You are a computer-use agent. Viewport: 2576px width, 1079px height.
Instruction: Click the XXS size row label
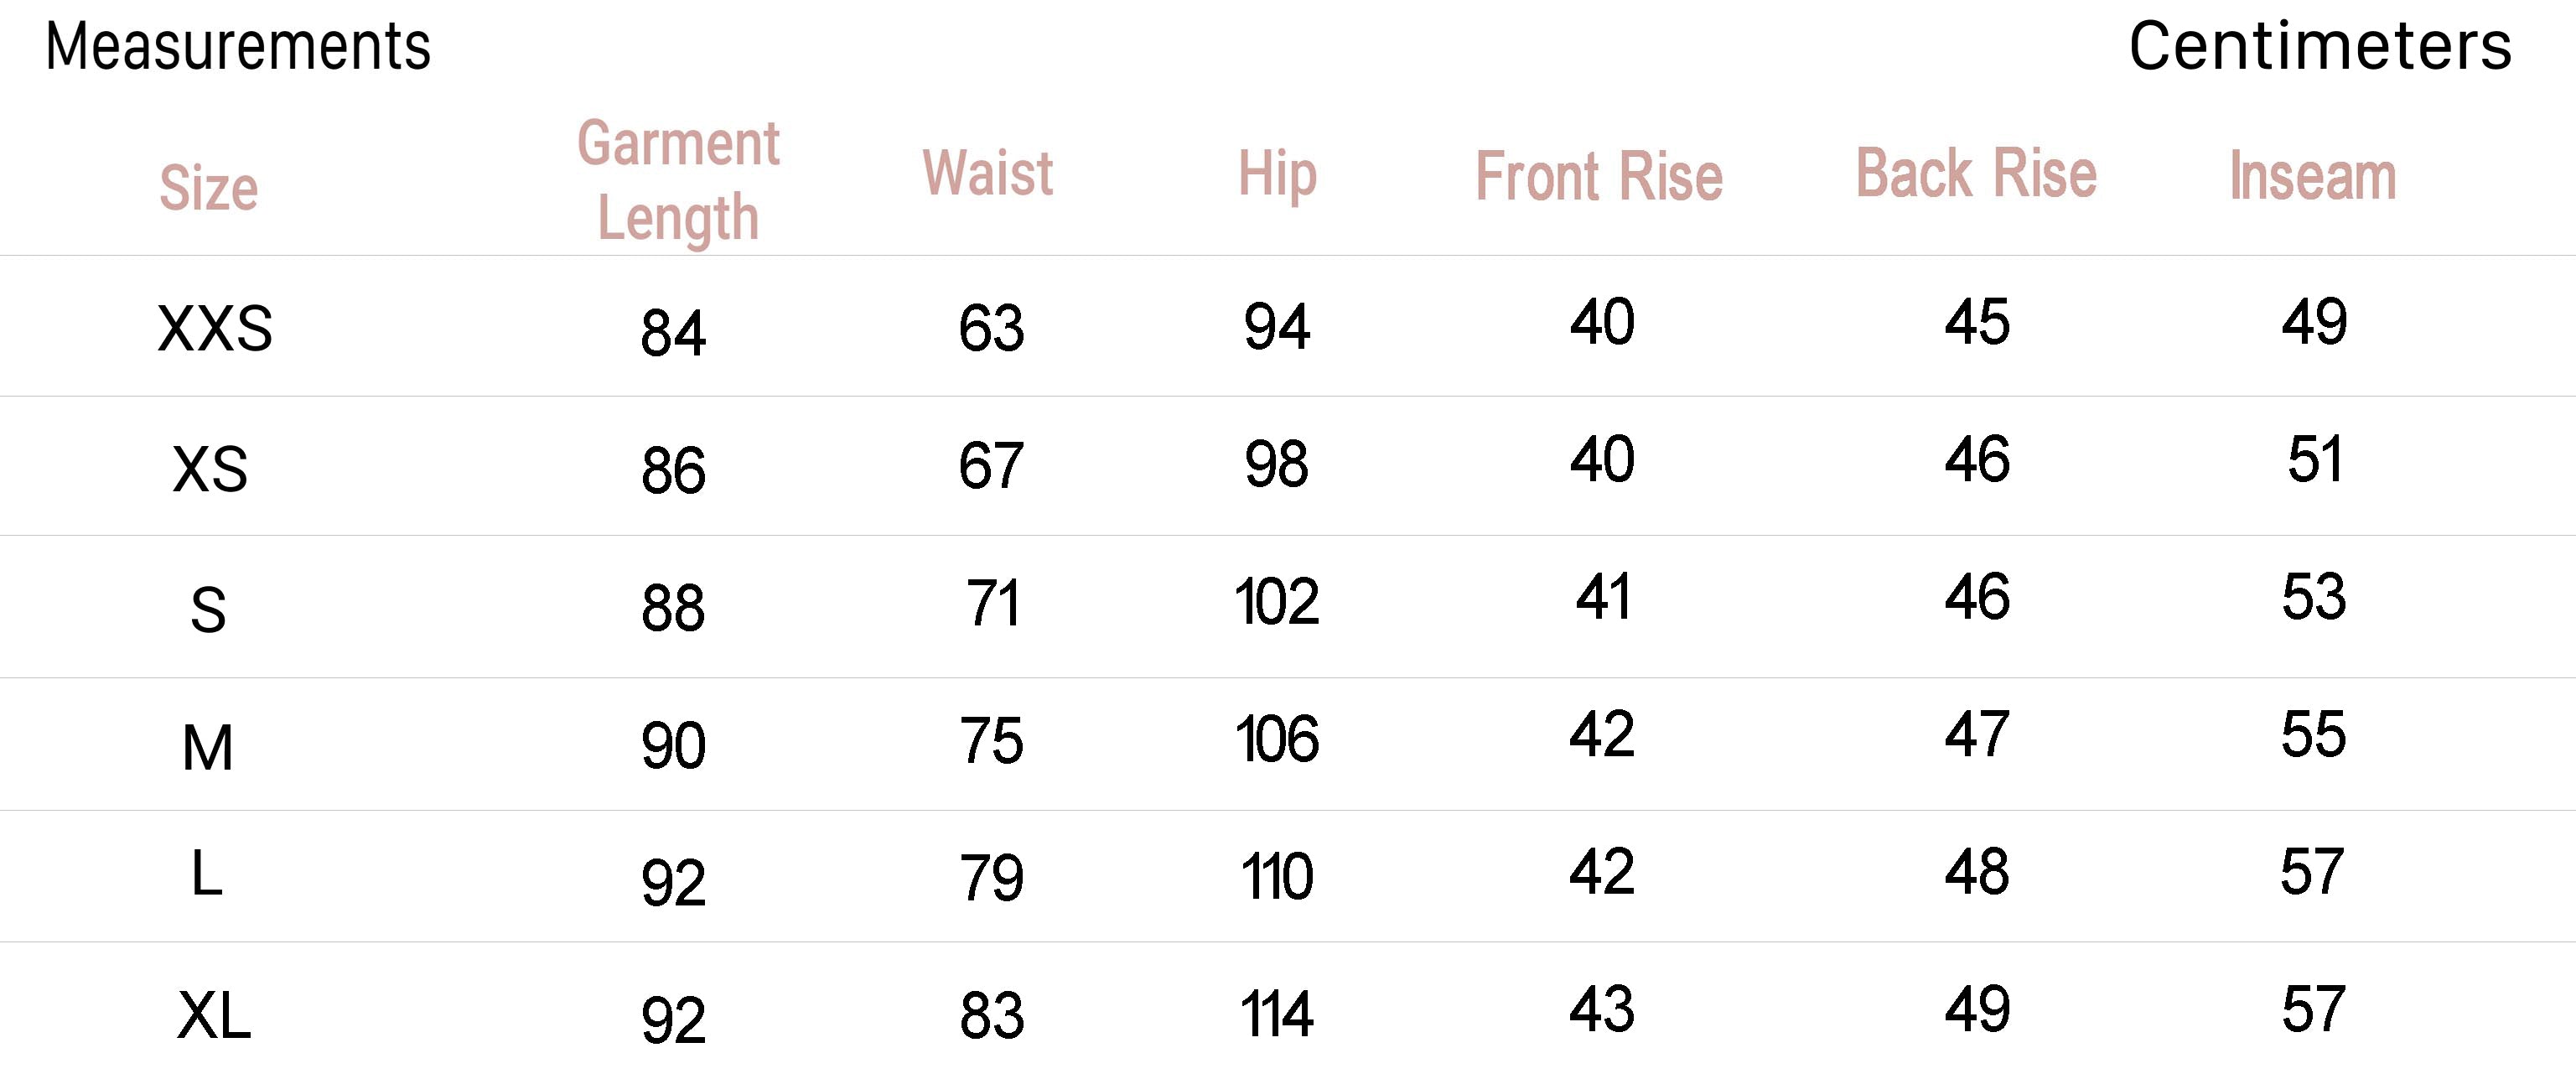point(215,329)
